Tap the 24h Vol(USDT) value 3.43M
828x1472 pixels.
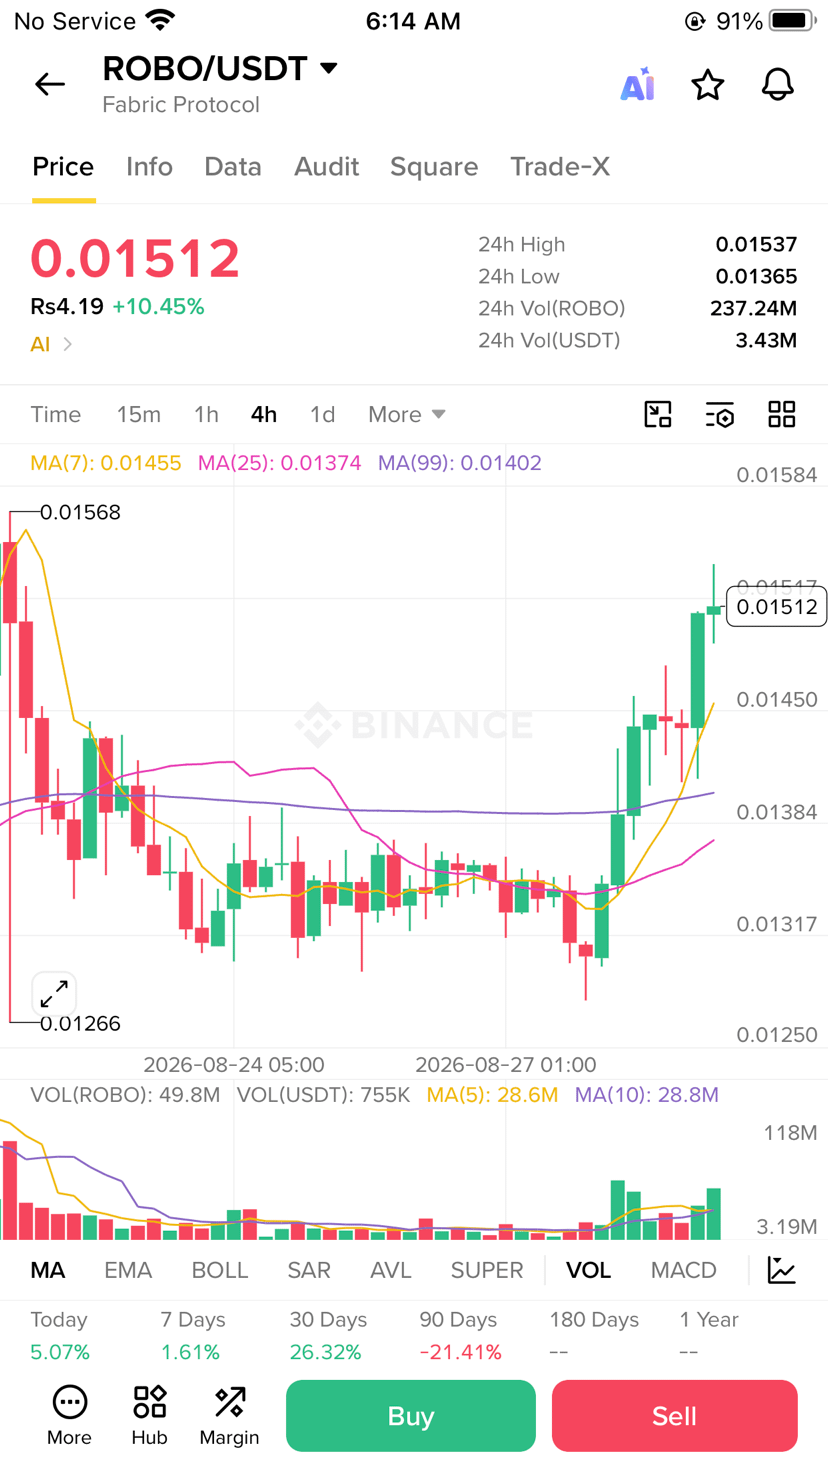[x=766, y=340]
